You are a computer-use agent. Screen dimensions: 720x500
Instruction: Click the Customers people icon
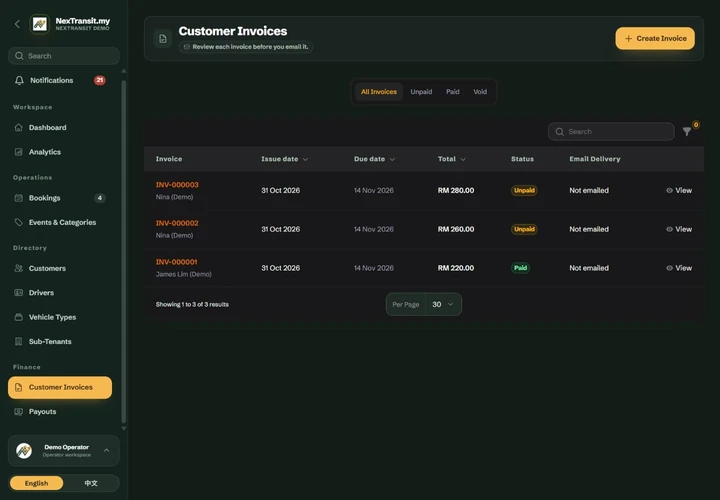[18, 268]
